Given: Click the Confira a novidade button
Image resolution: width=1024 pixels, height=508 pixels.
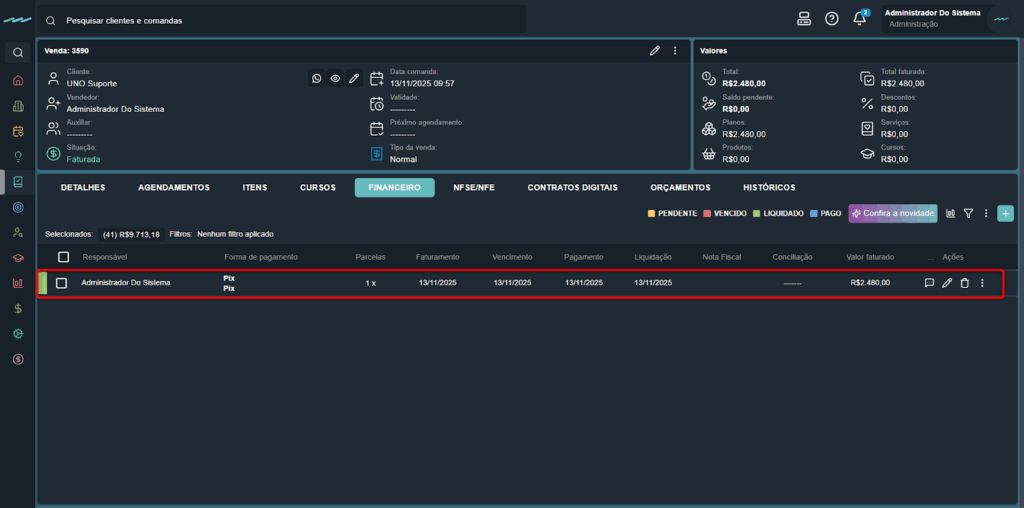Looking at the screenshot, I should click(x=892, y=213).
